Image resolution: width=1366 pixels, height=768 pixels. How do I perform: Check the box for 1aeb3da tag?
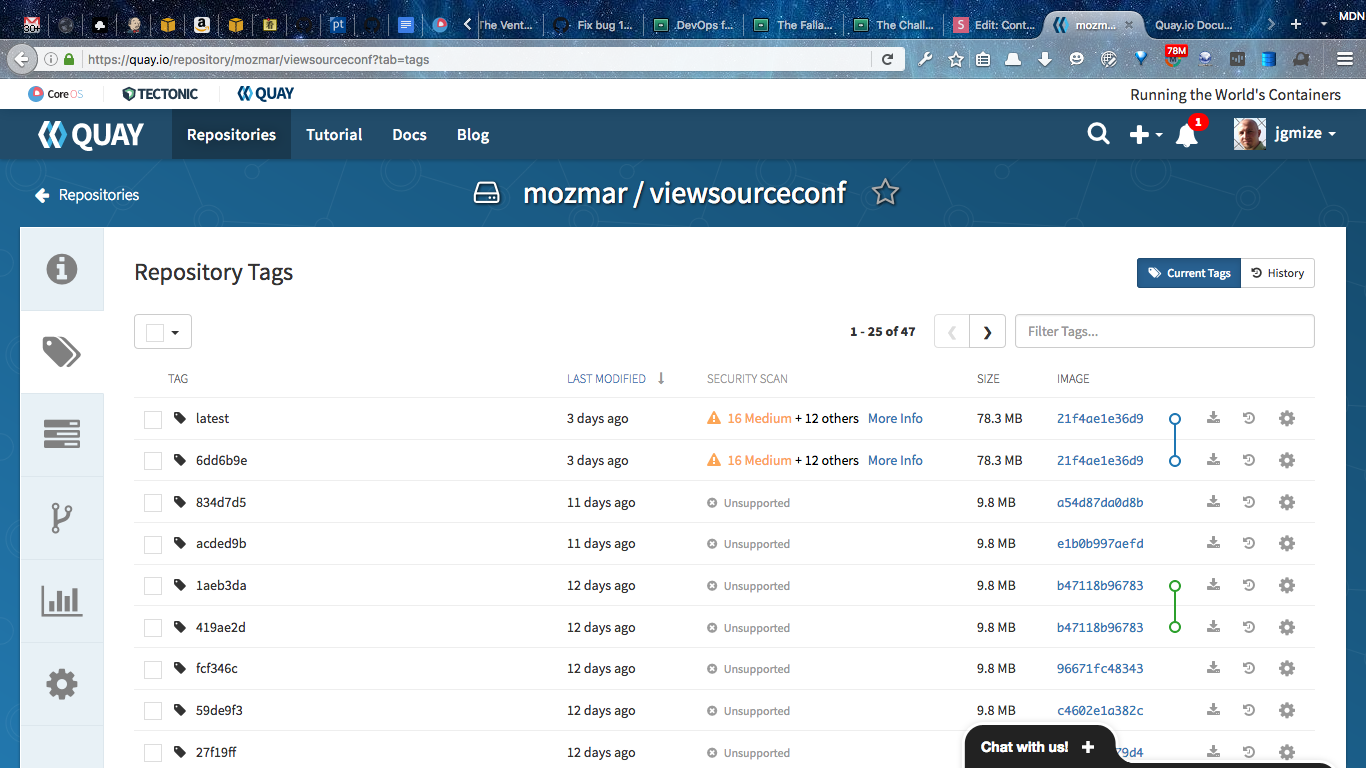[153, 586]
